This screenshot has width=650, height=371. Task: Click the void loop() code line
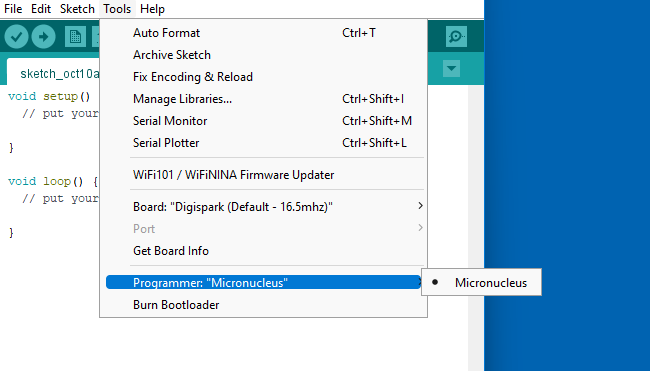coord(53,181)
